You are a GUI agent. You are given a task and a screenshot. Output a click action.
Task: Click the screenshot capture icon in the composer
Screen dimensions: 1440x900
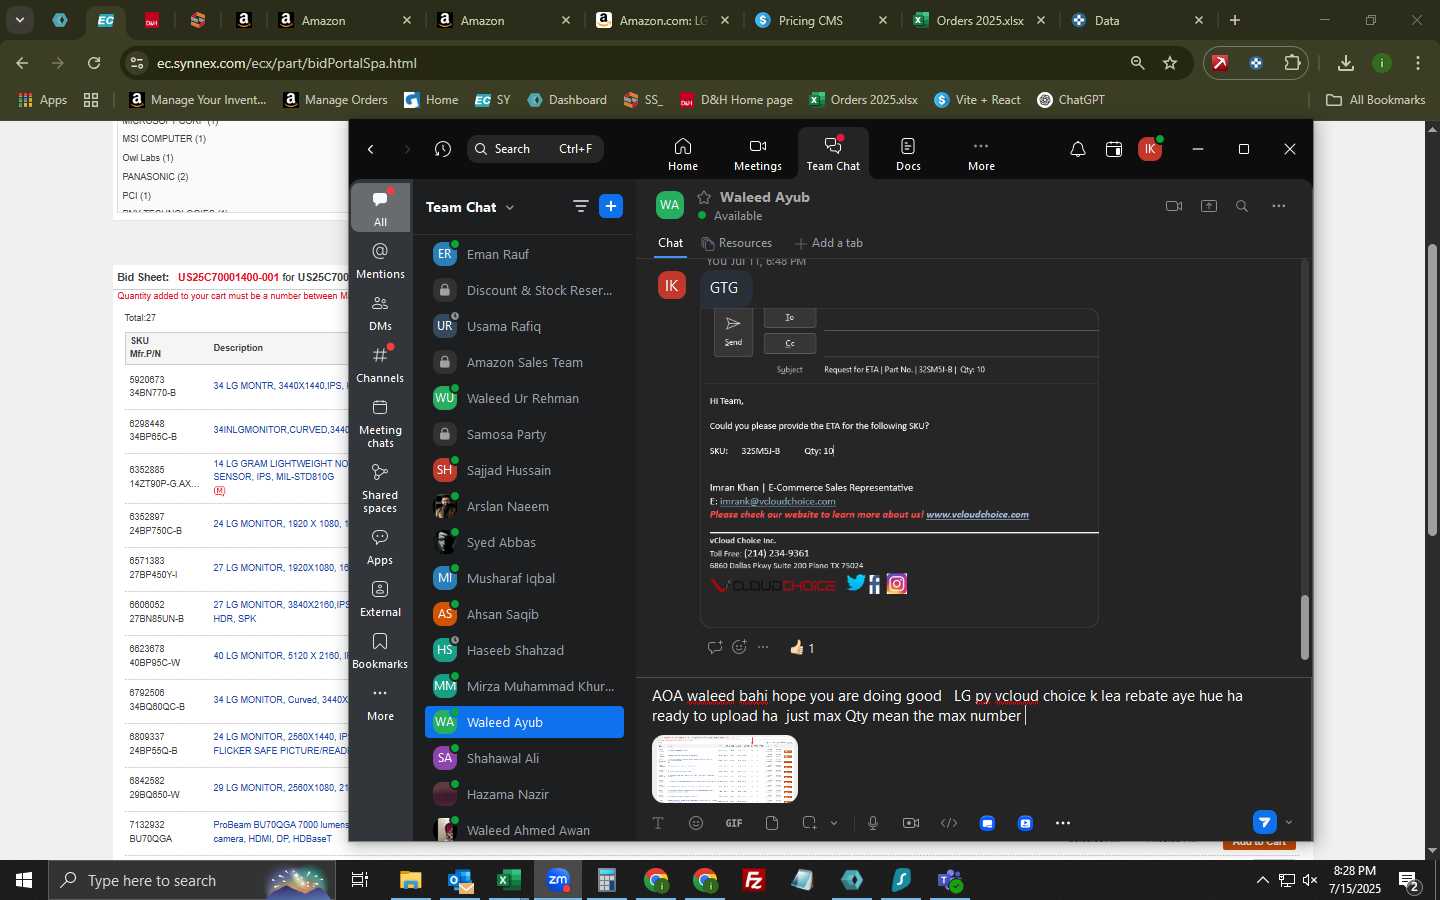(809, 823)
